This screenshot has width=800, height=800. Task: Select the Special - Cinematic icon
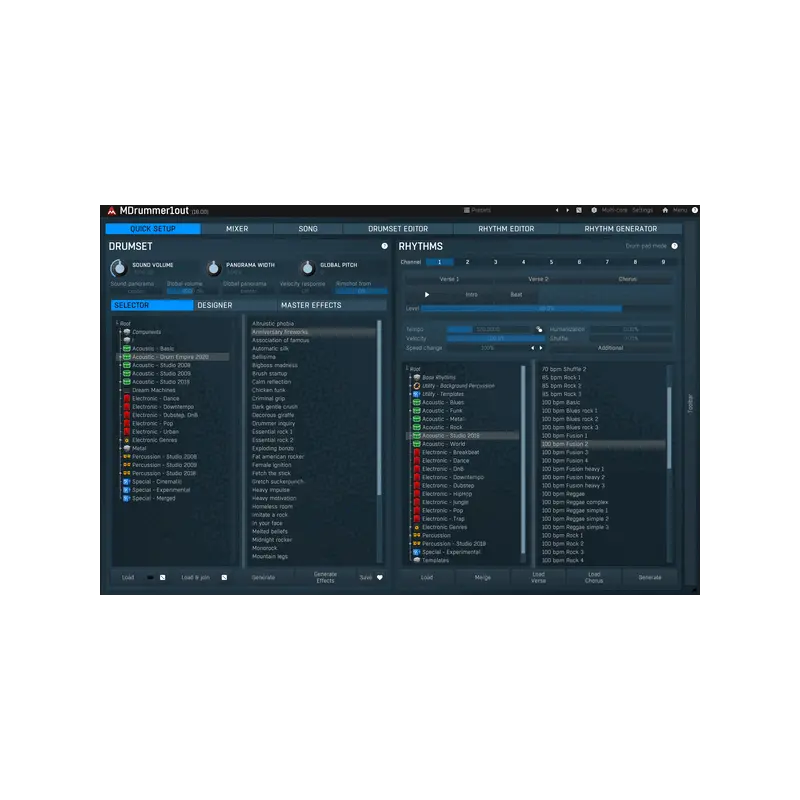click(127, 482)
